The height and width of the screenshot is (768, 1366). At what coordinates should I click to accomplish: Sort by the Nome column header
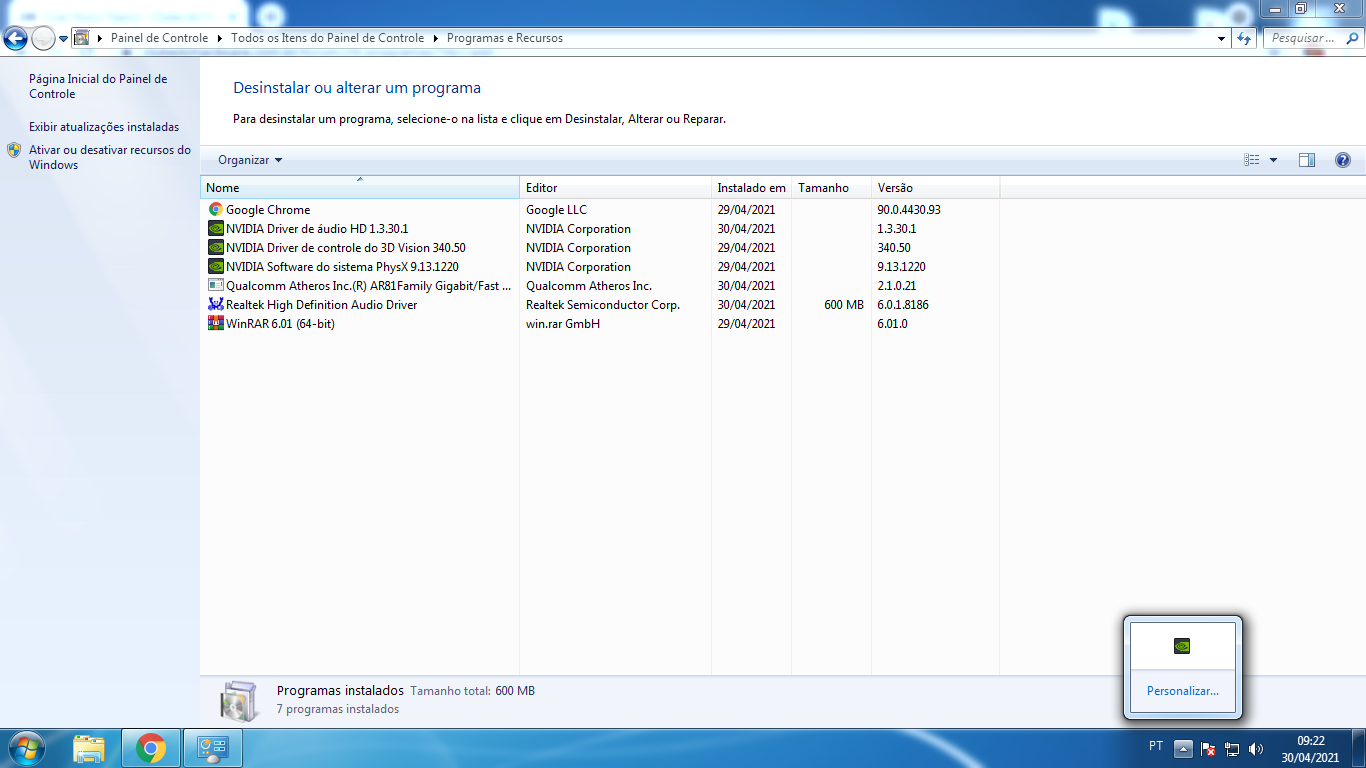(360, 188)
